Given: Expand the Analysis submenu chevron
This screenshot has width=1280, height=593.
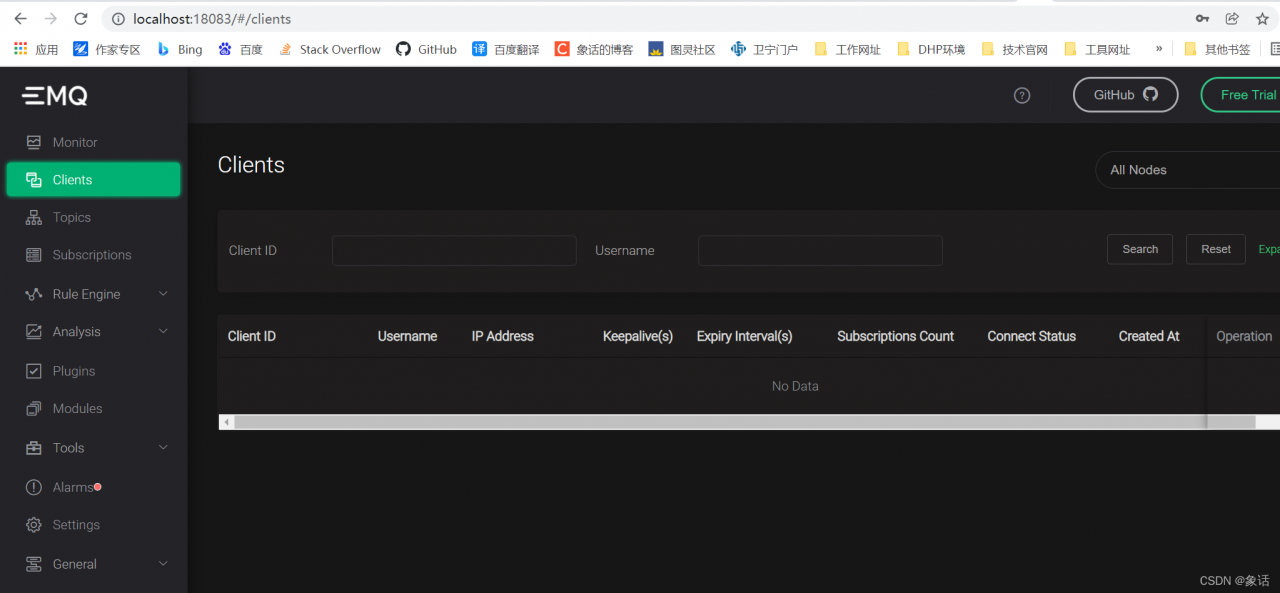Looking at the screenshot, I should click(x=163, y=332).
